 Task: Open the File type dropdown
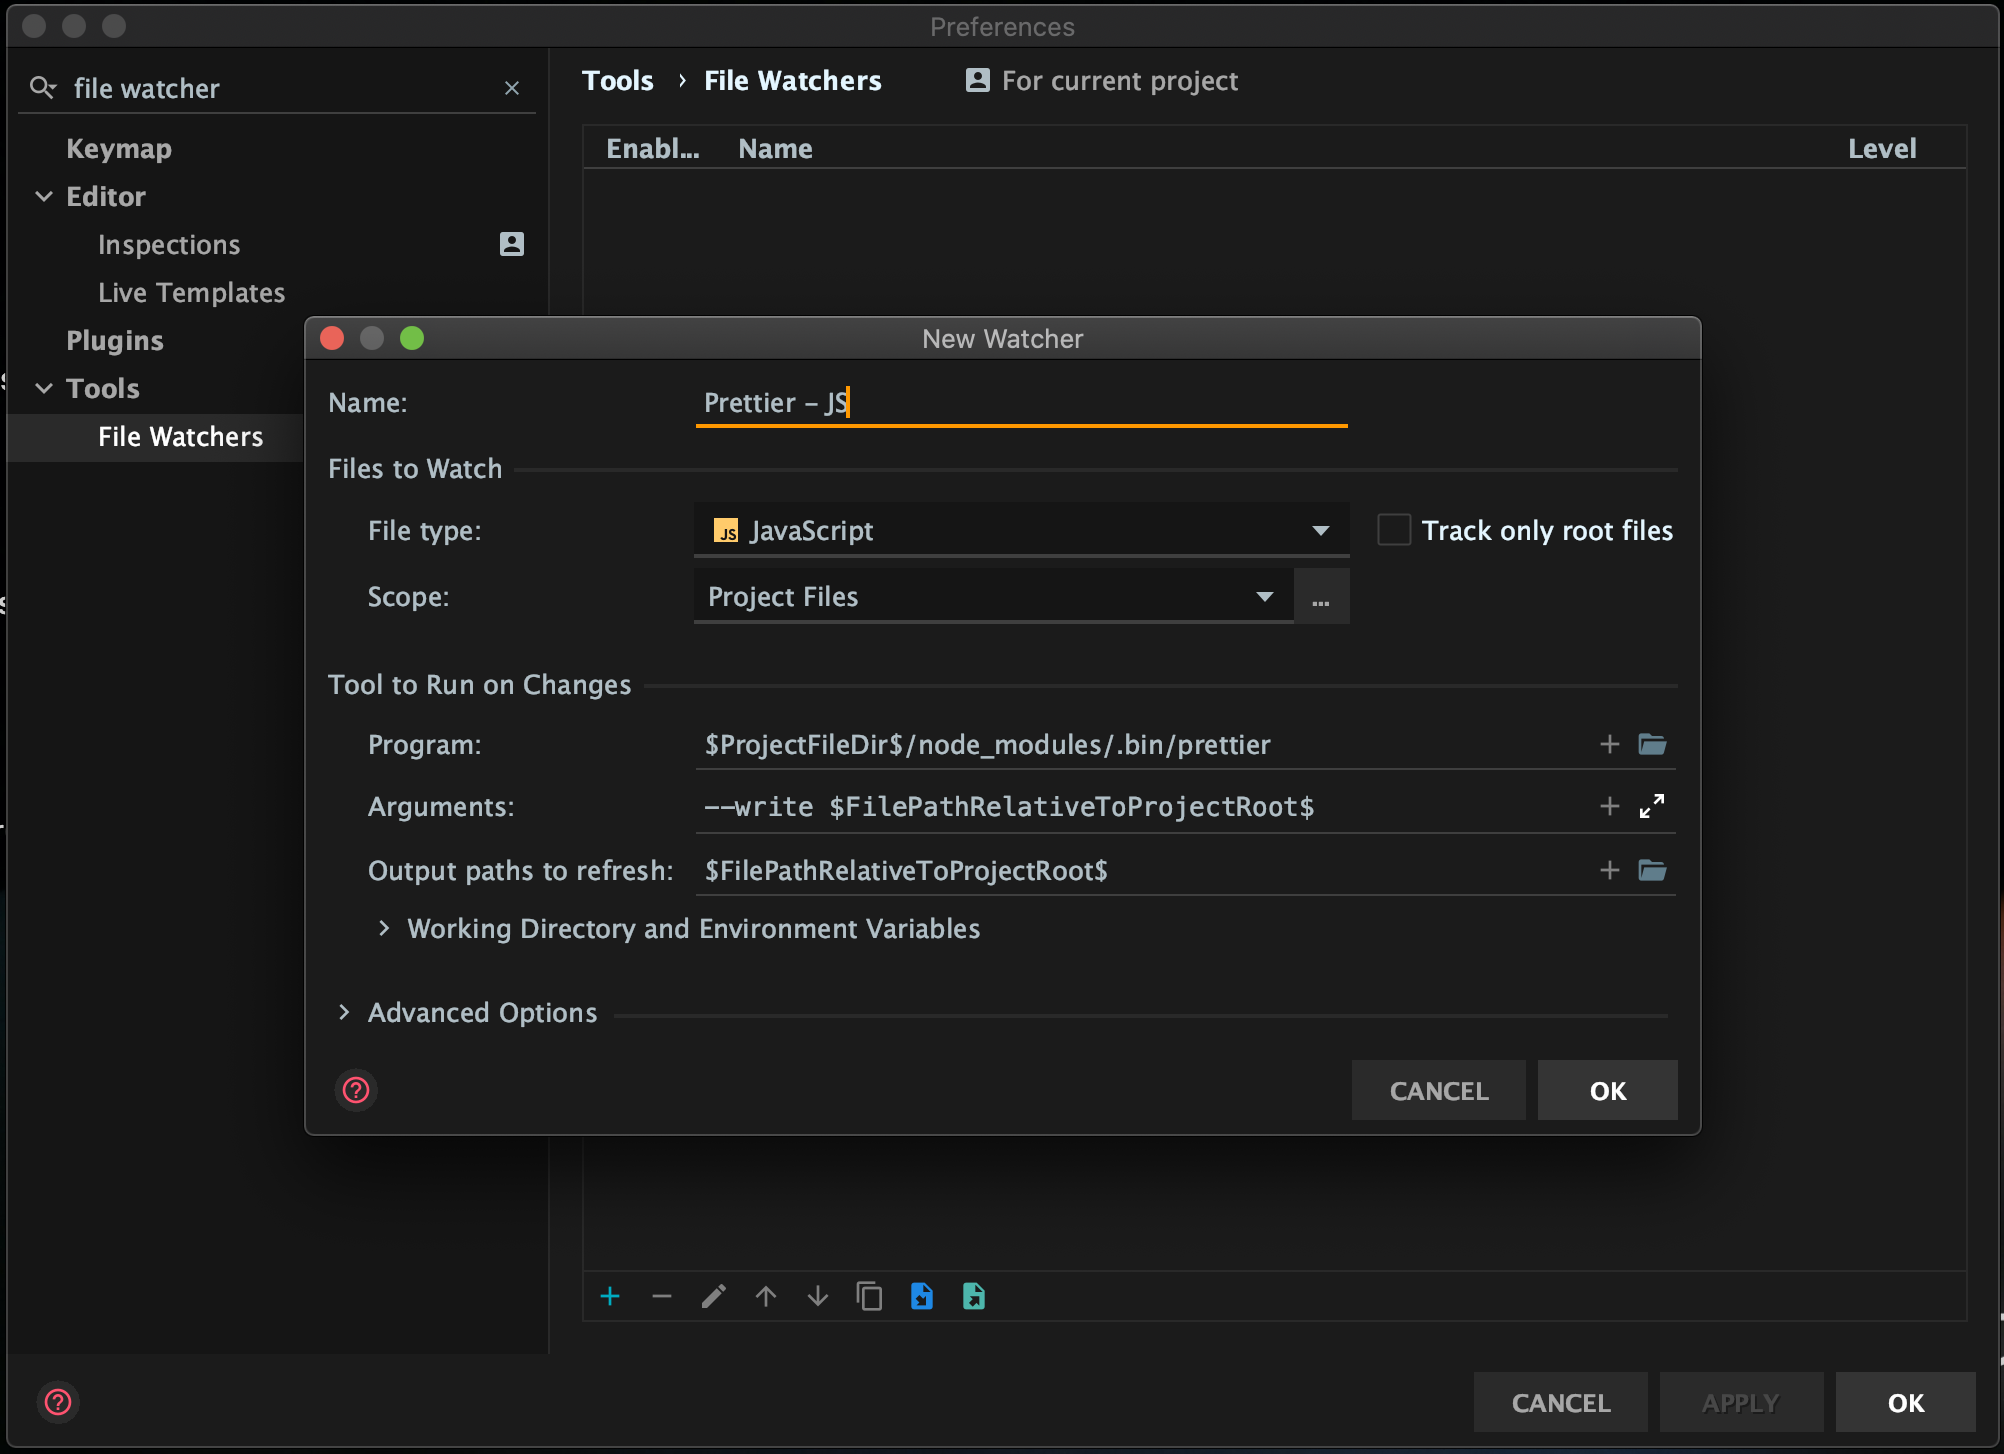coord(1320,530)
